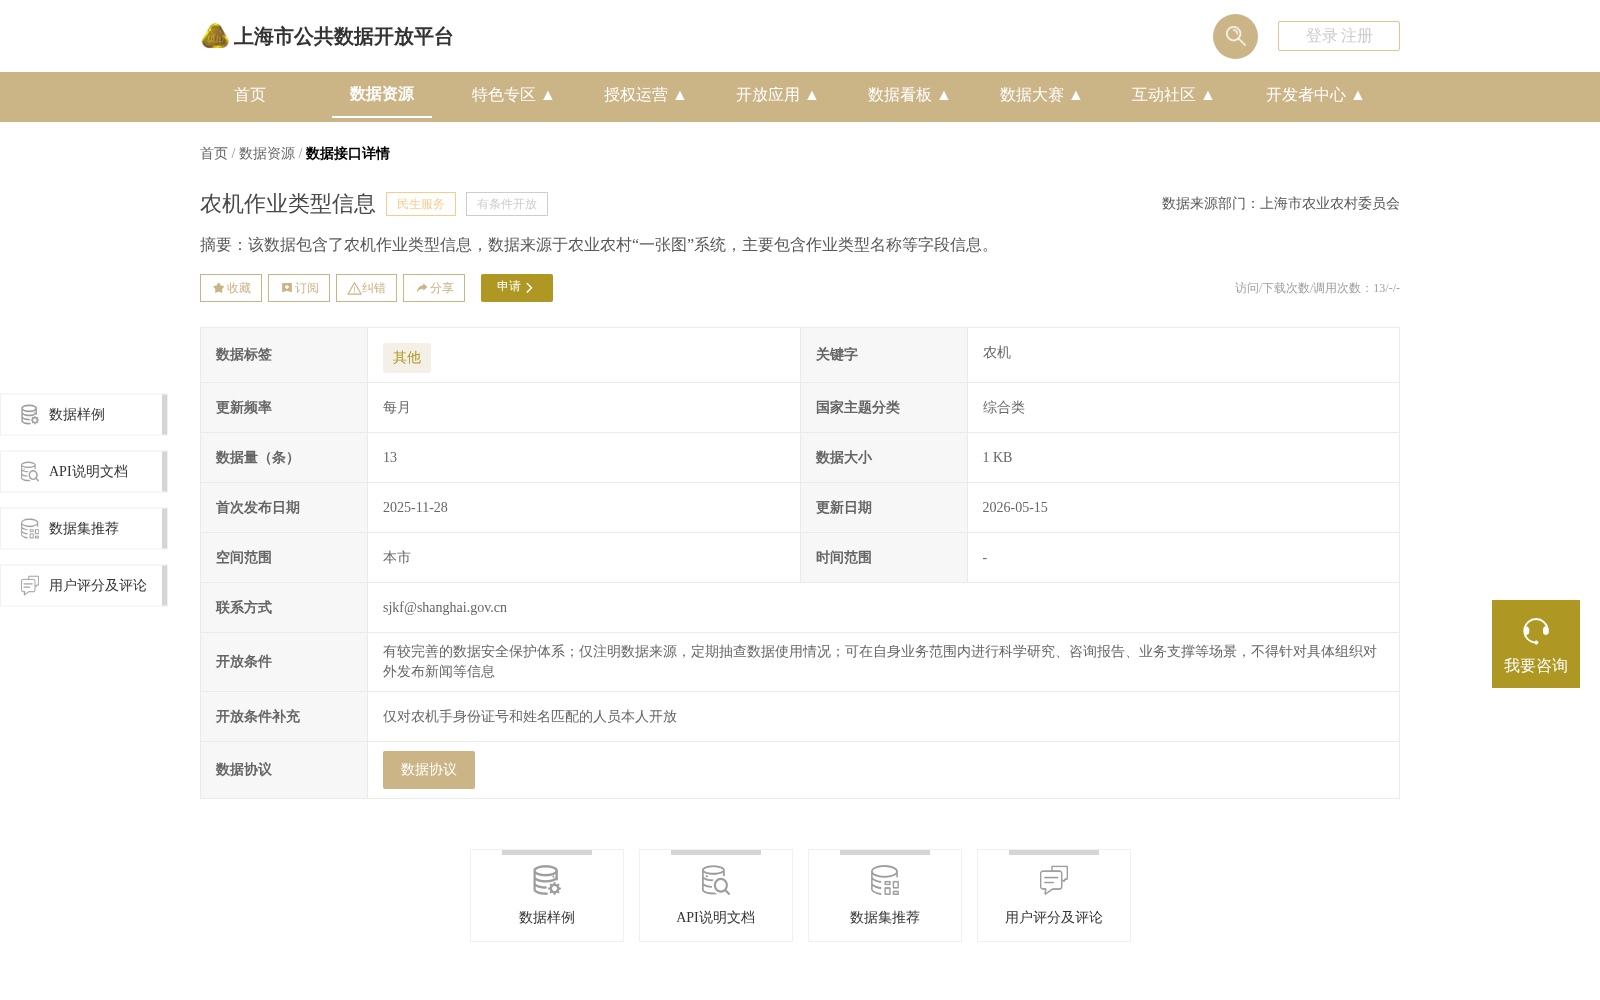Click the update date 2026-05-15
Viewport: 1600px width, 1000px height.
[1015, 508]
